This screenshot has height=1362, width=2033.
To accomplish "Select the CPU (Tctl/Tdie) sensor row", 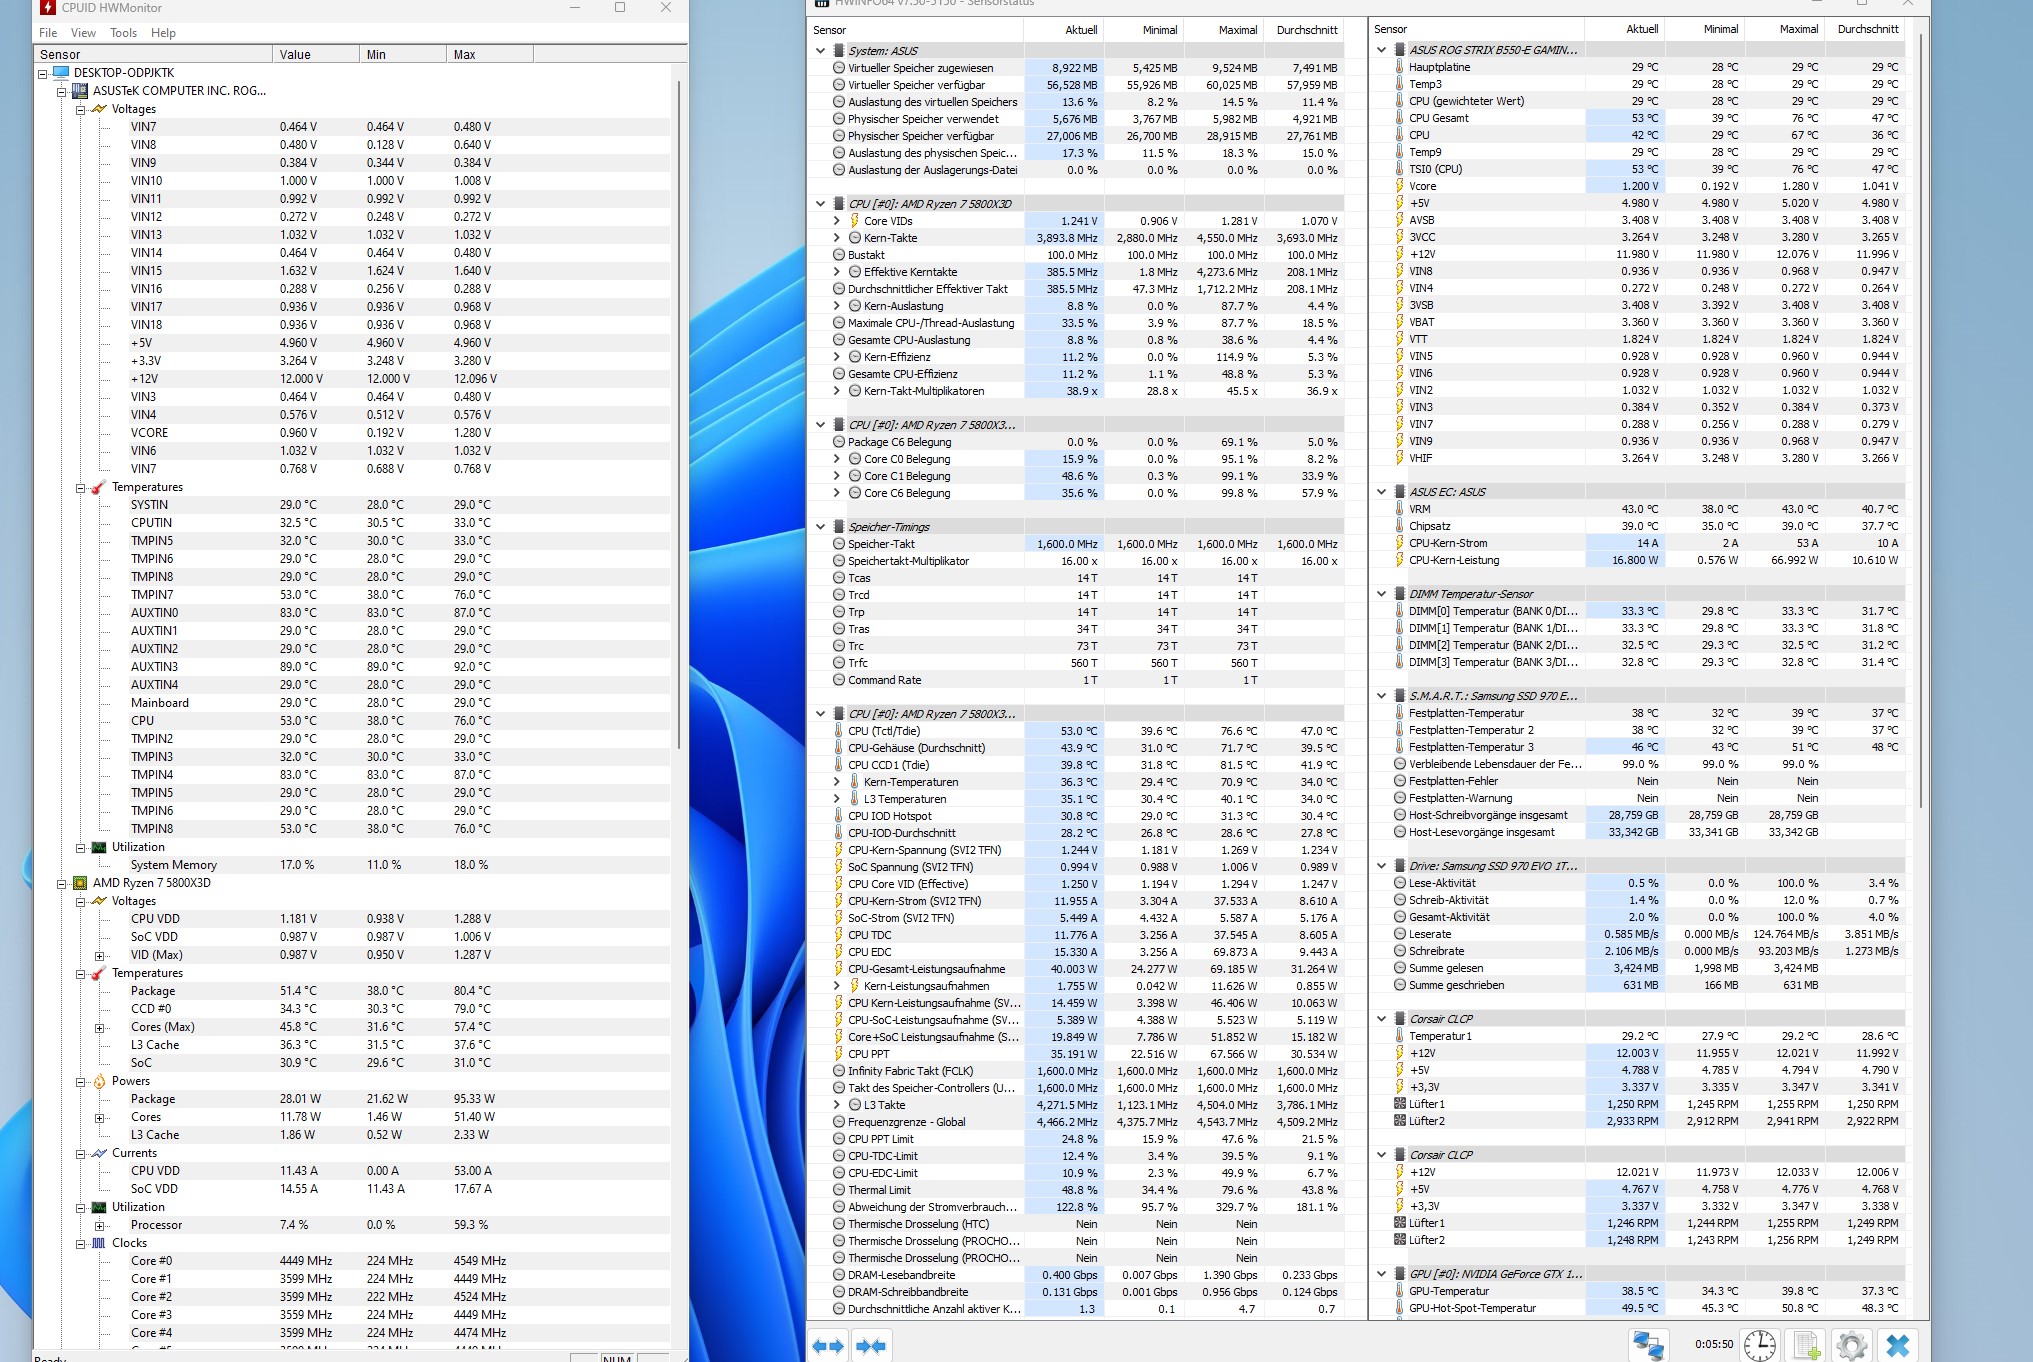I will [884, 731].
